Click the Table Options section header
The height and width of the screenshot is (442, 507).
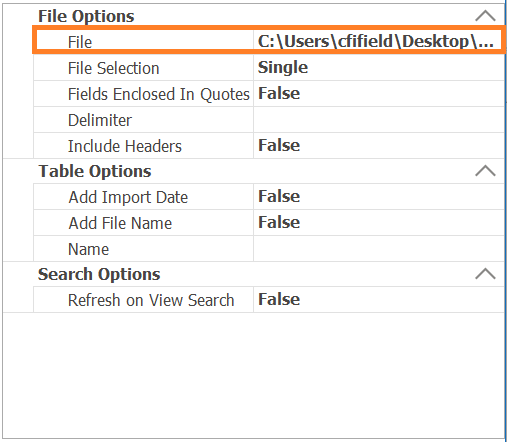click(x=95, y=171)
